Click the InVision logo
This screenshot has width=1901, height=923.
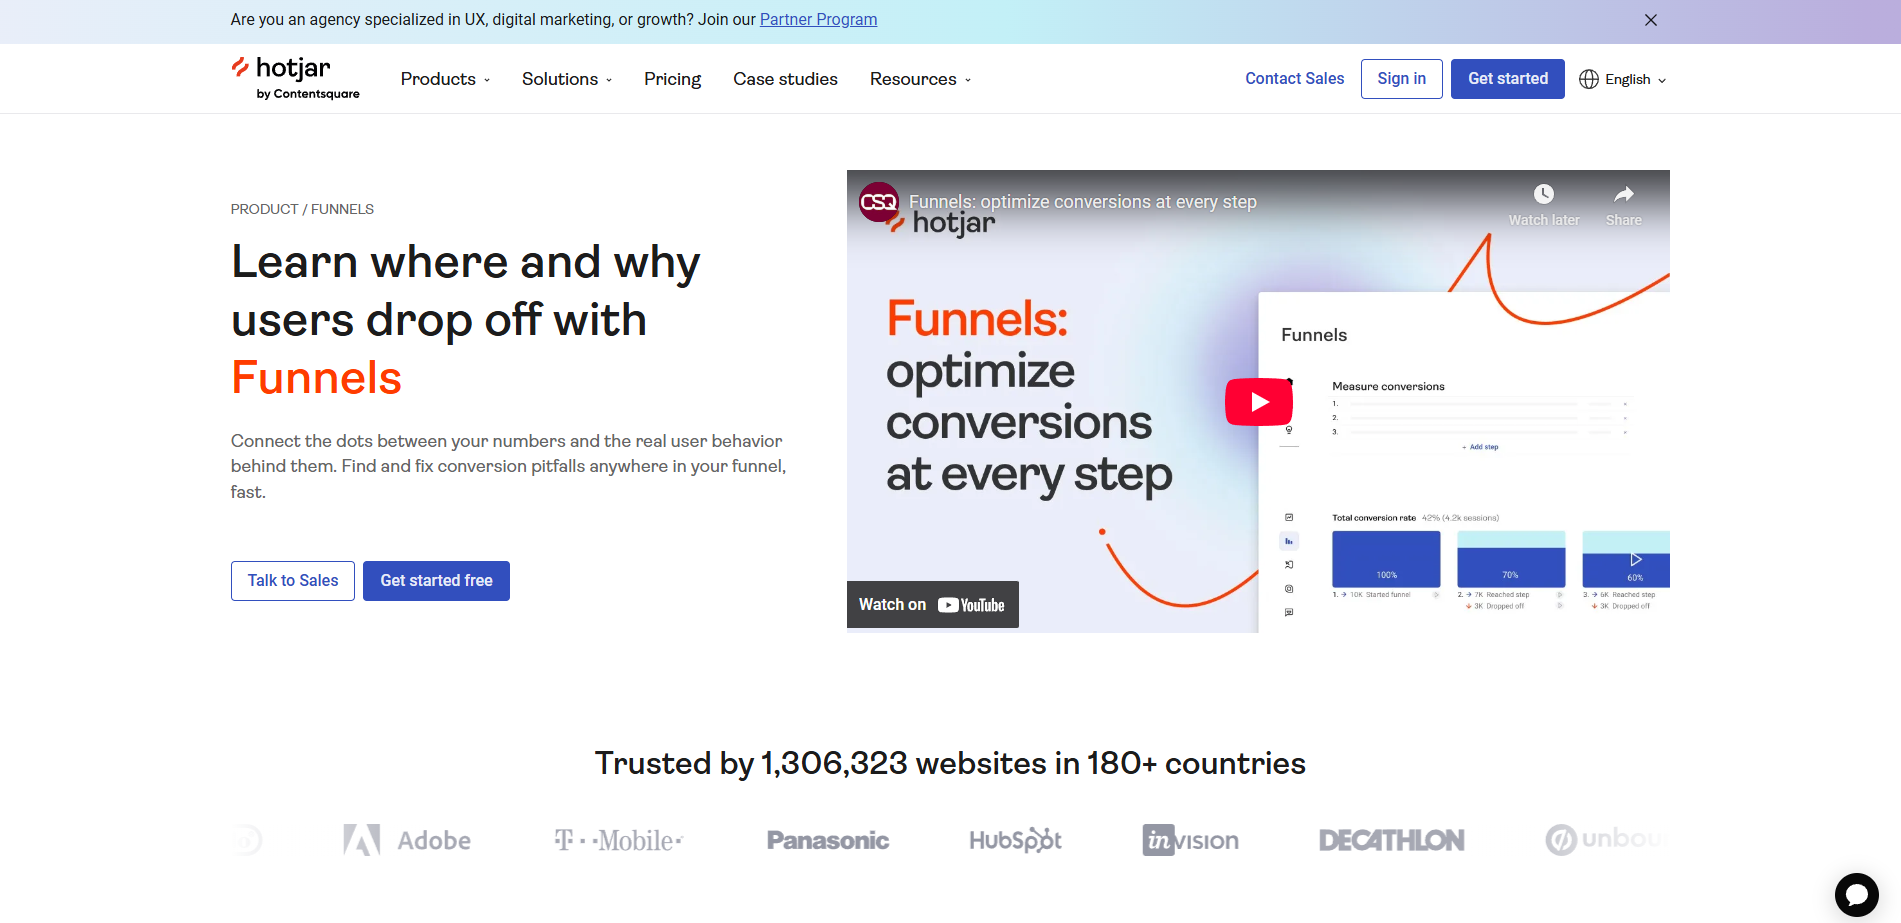tap(1190, 840)
